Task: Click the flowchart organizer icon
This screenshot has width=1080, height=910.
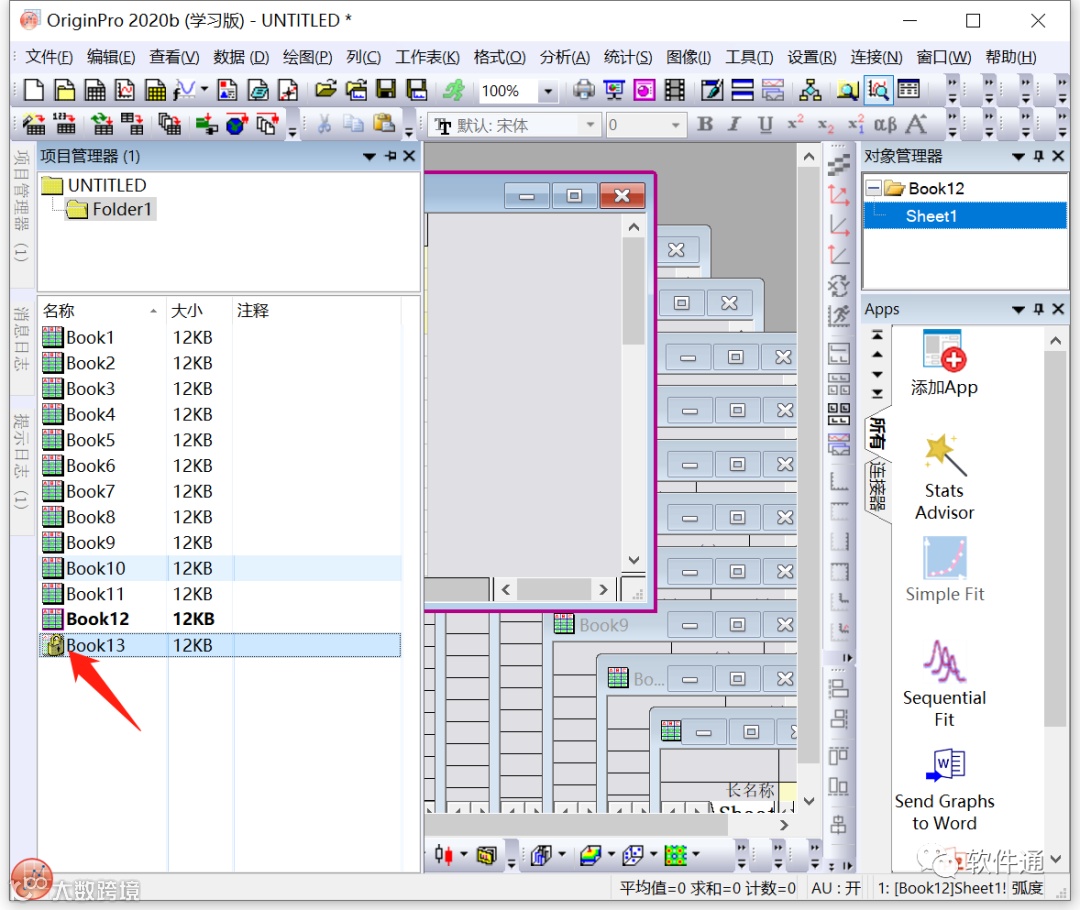Action: click(811, 90)
